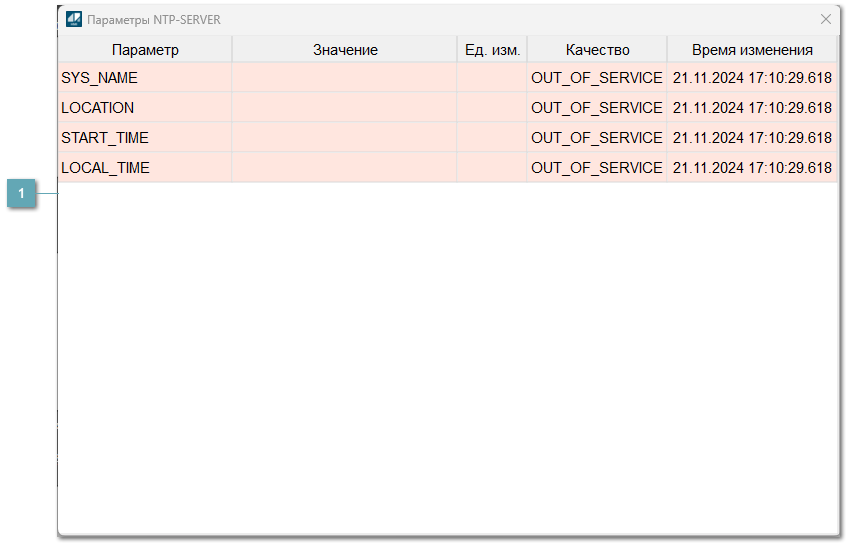Image resolution: width=852 pixels, height=546 pixels.
Task: Click the Время изменения column header
Action: point(752,50)
